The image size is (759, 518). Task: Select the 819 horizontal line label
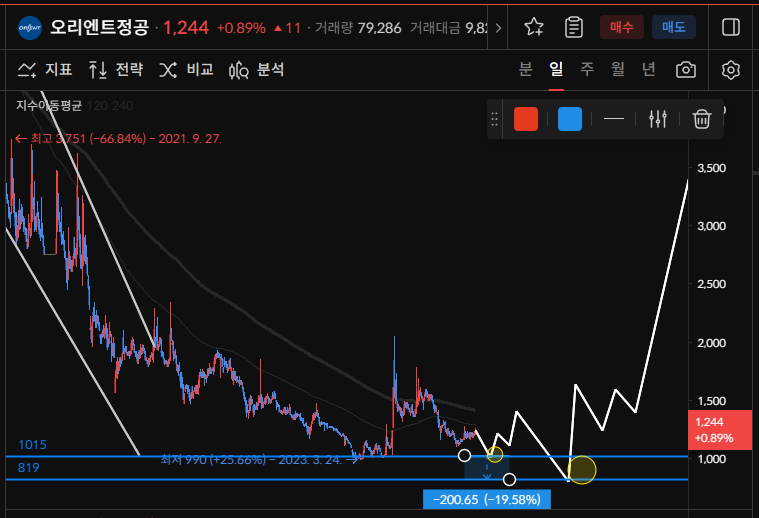coord(29,468)
